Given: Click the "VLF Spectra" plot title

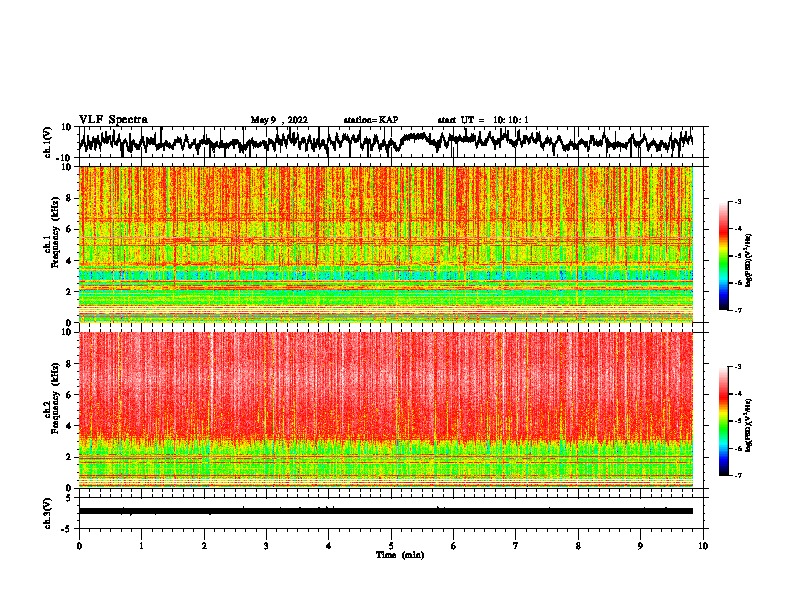Looking at the screenshot, I should point(113,119).
